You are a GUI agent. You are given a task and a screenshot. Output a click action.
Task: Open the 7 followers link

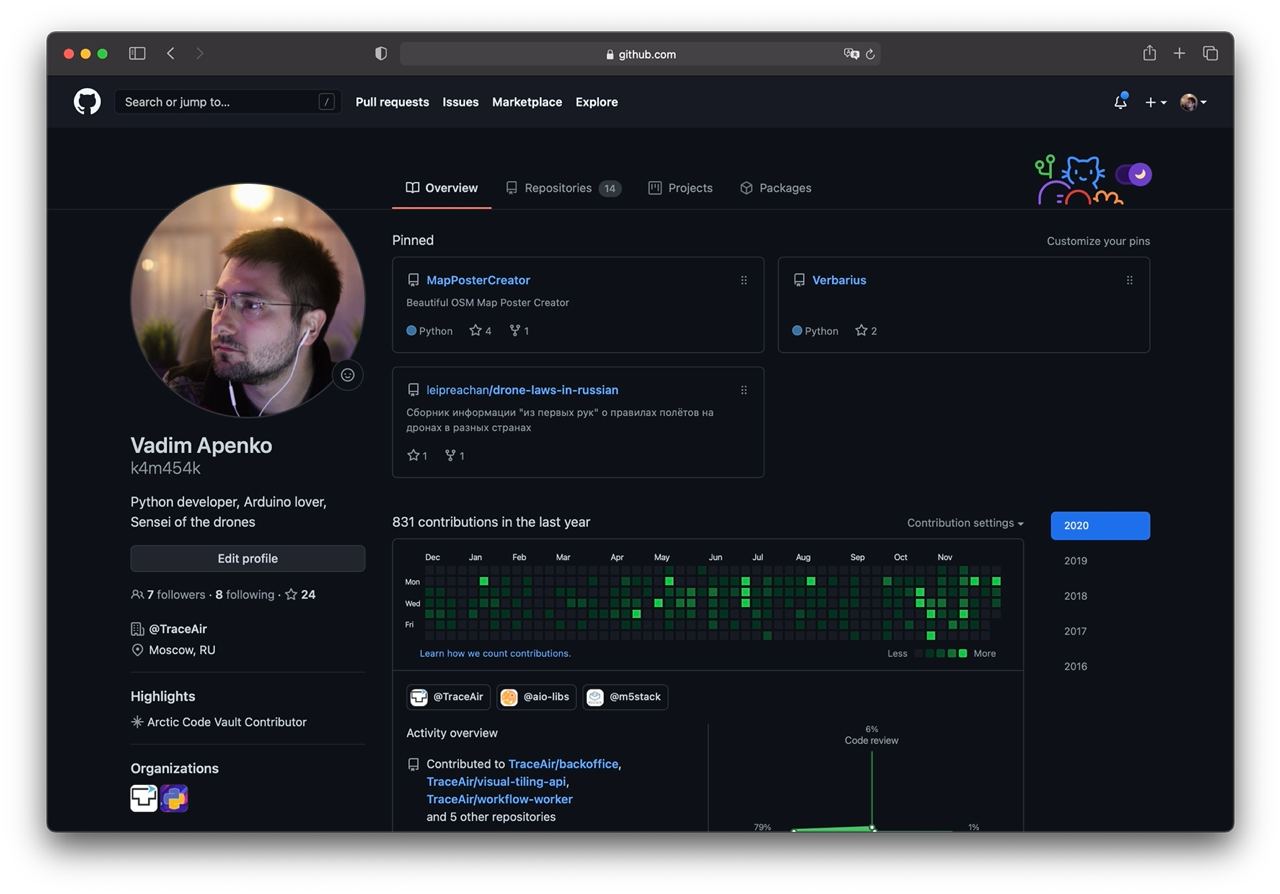pyautogui.click(x=168, y=595)
